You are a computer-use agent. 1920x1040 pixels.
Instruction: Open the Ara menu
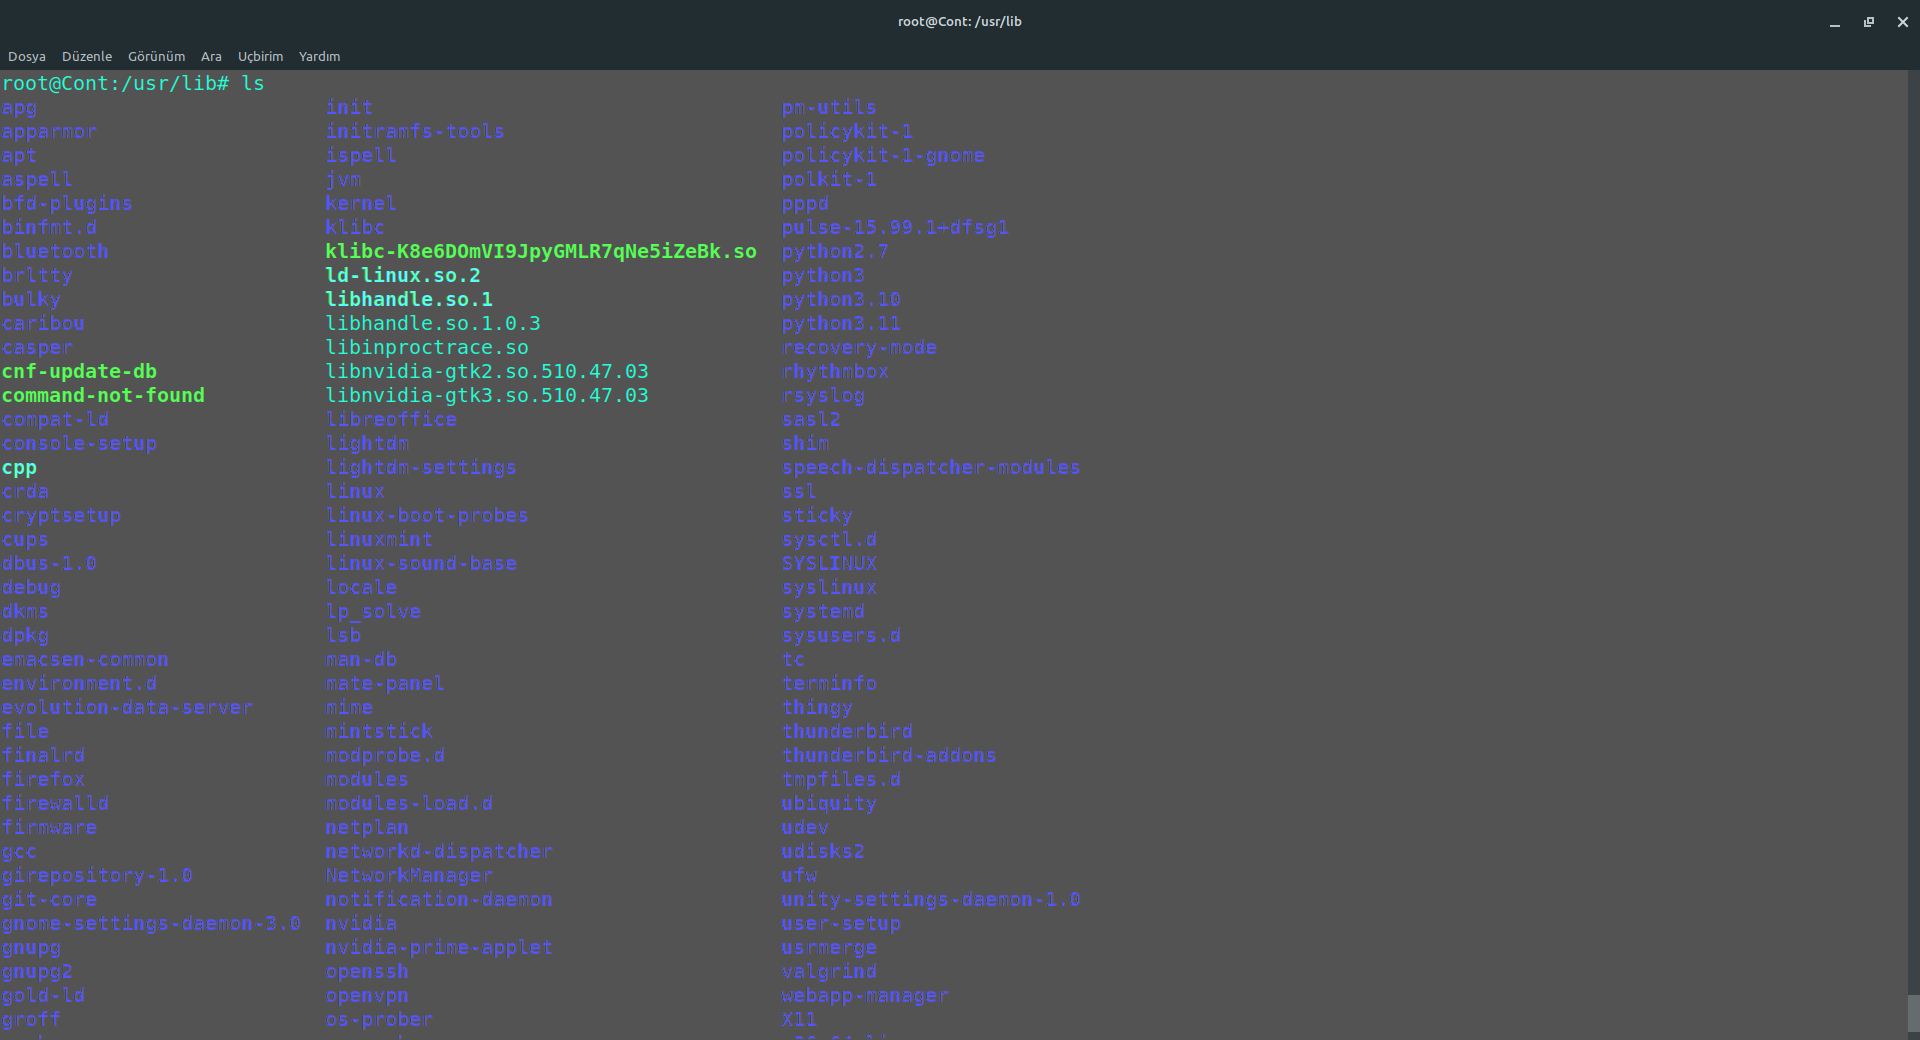click(x=211, y=57)
